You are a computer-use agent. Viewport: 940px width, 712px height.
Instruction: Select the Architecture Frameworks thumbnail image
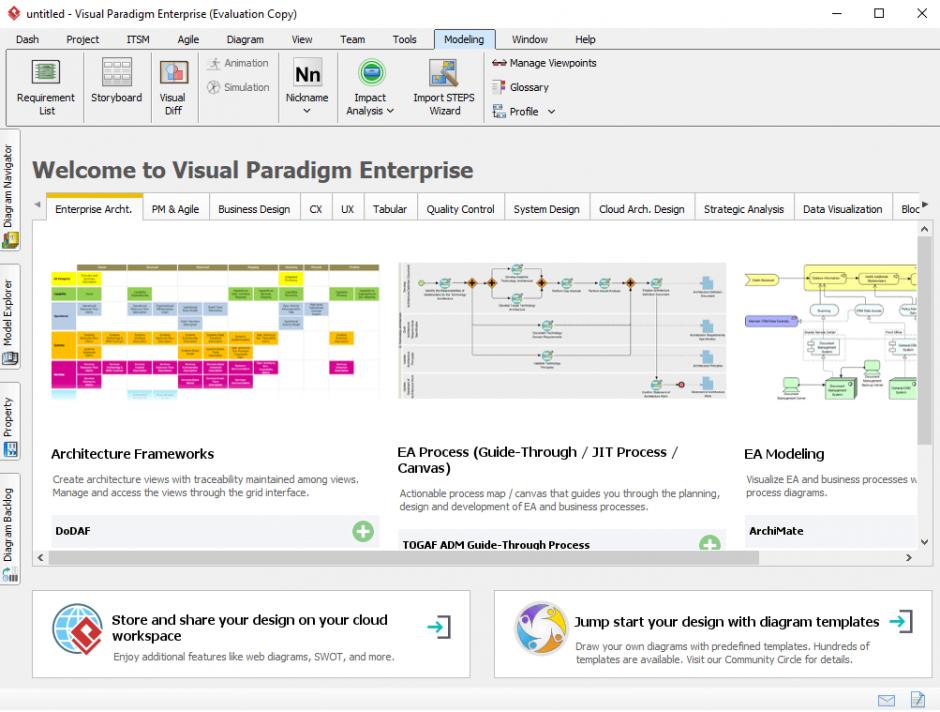coord(215,332)
